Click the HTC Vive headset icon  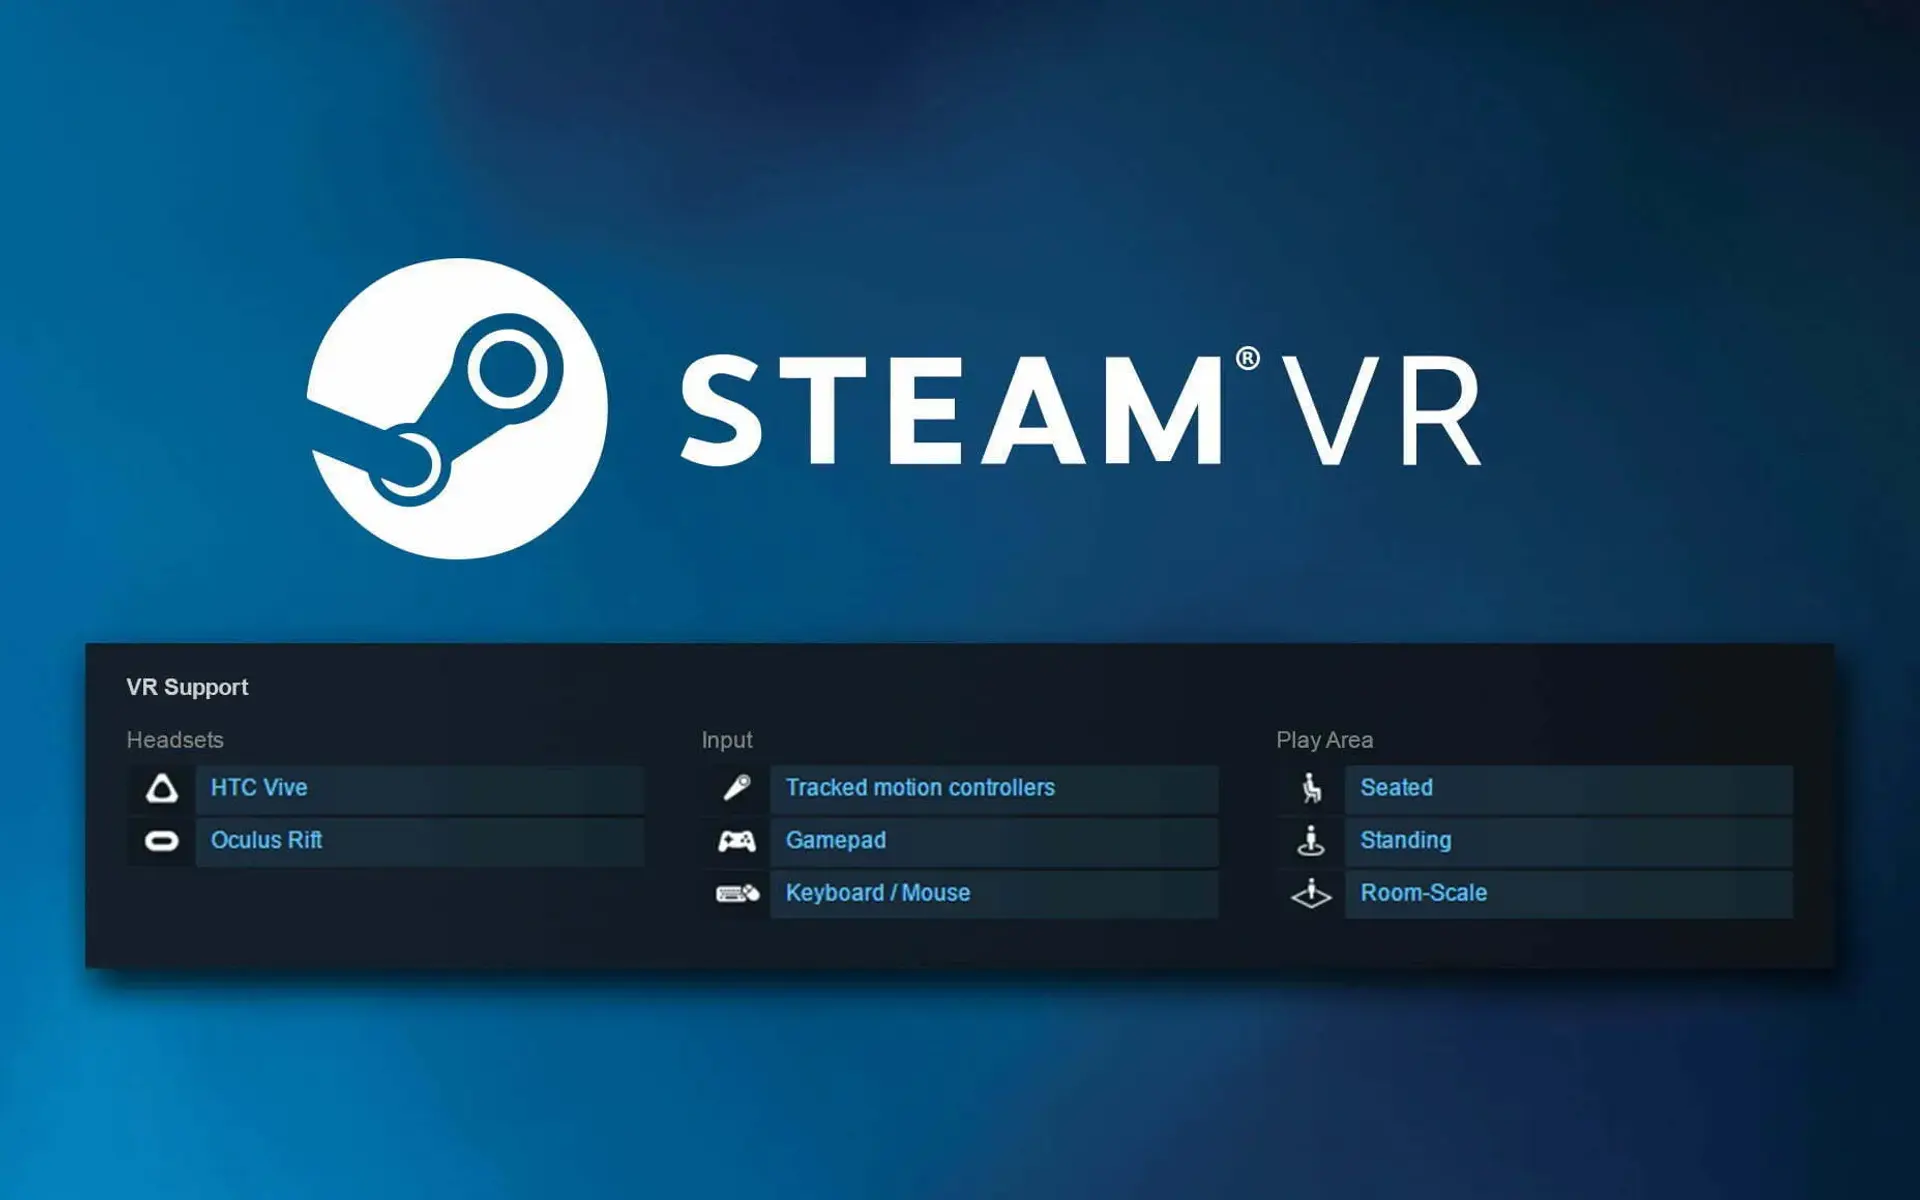162,788
